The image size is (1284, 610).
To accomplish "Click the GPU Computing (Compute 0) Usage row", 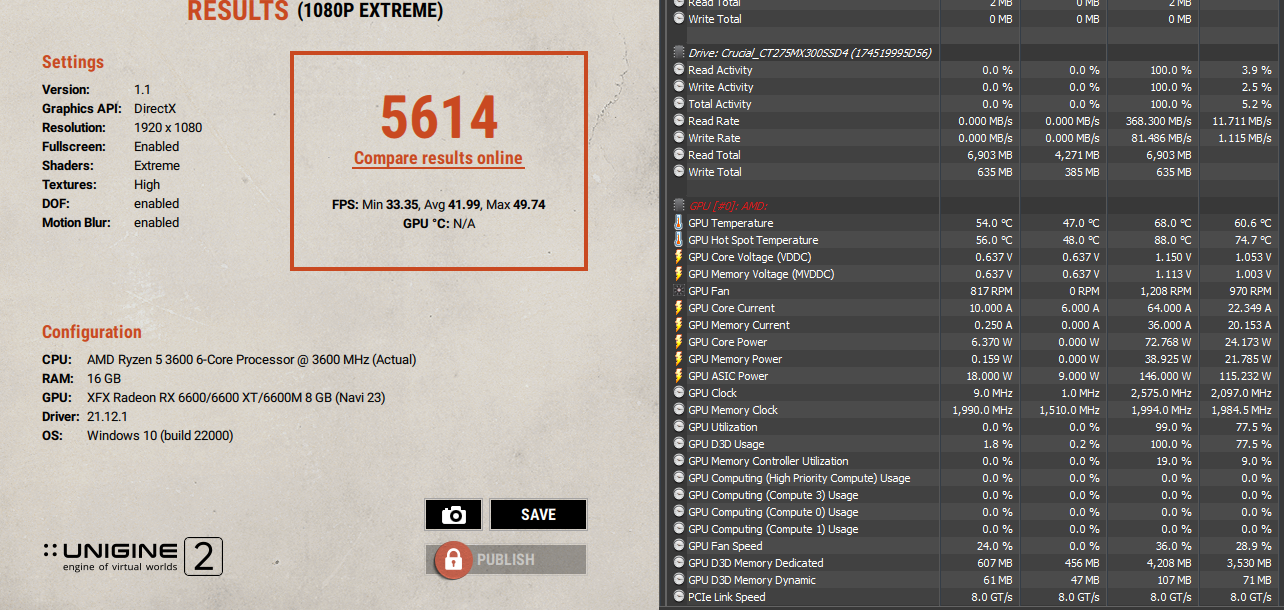I will (x=971, y=512).
